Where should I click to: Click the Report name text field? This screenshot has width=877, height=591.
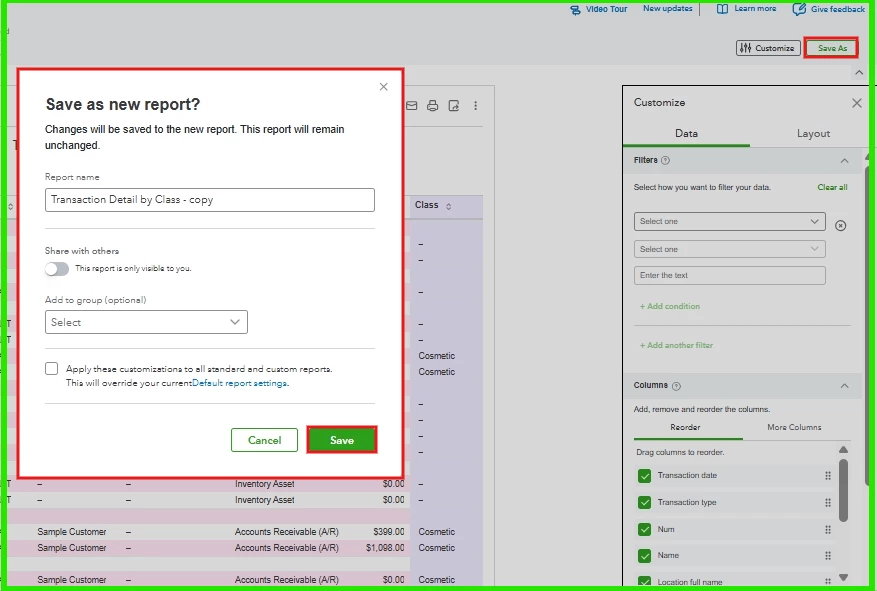(210, 200)
